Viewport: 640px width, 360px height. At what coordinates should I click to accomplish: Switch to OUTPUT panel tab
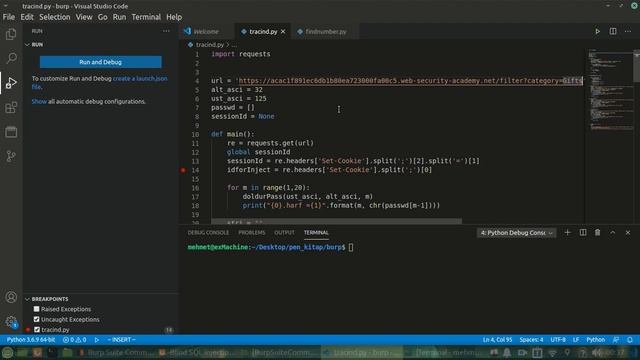click(x=284, y=233)
